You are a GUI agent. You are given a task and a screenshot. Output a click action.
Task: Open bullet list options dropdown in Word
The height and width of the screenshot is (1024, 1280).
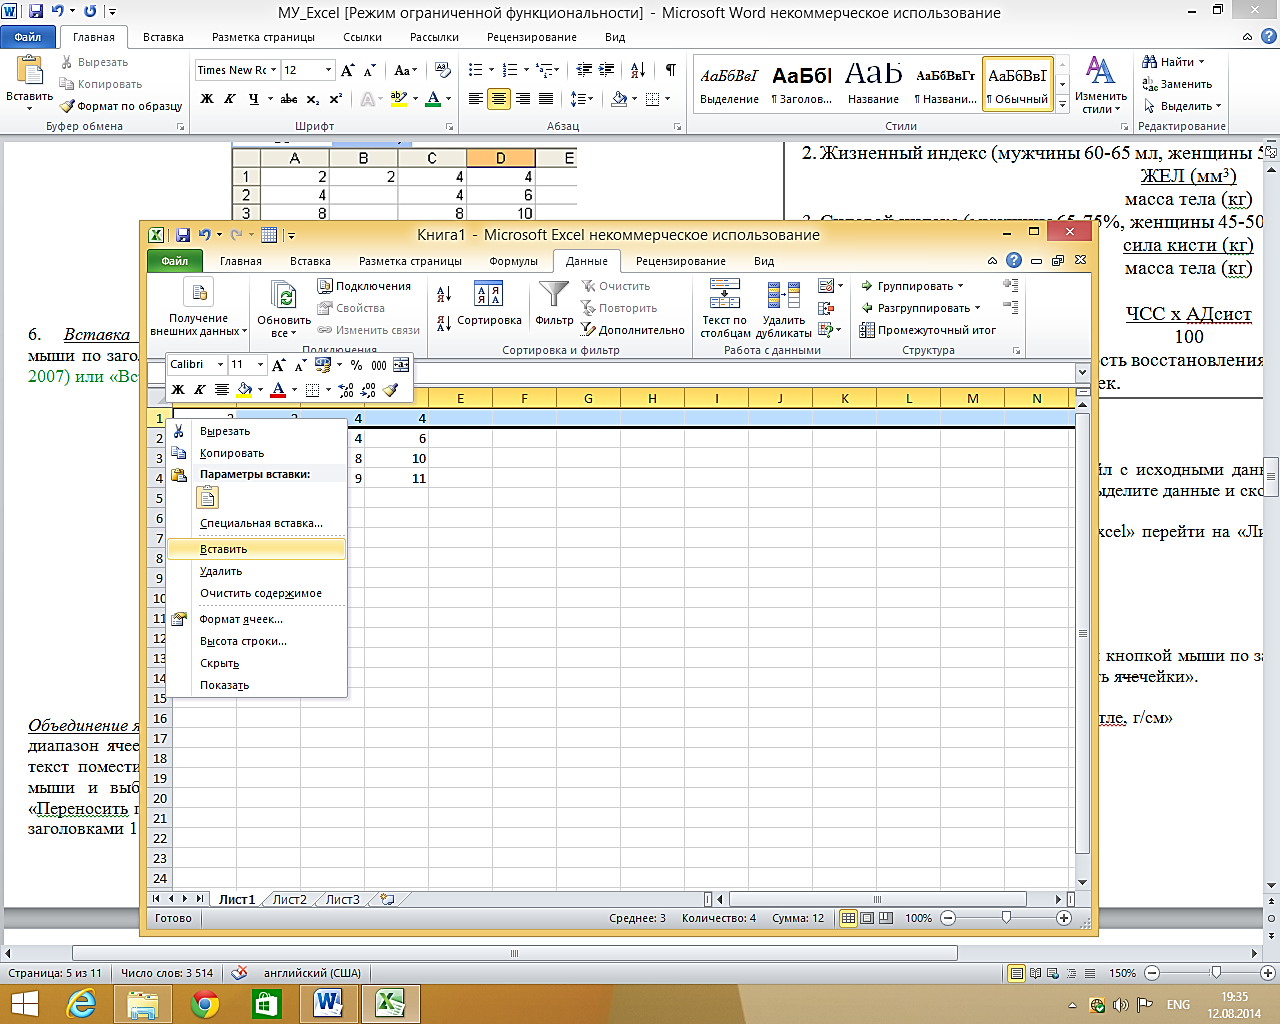489,70
